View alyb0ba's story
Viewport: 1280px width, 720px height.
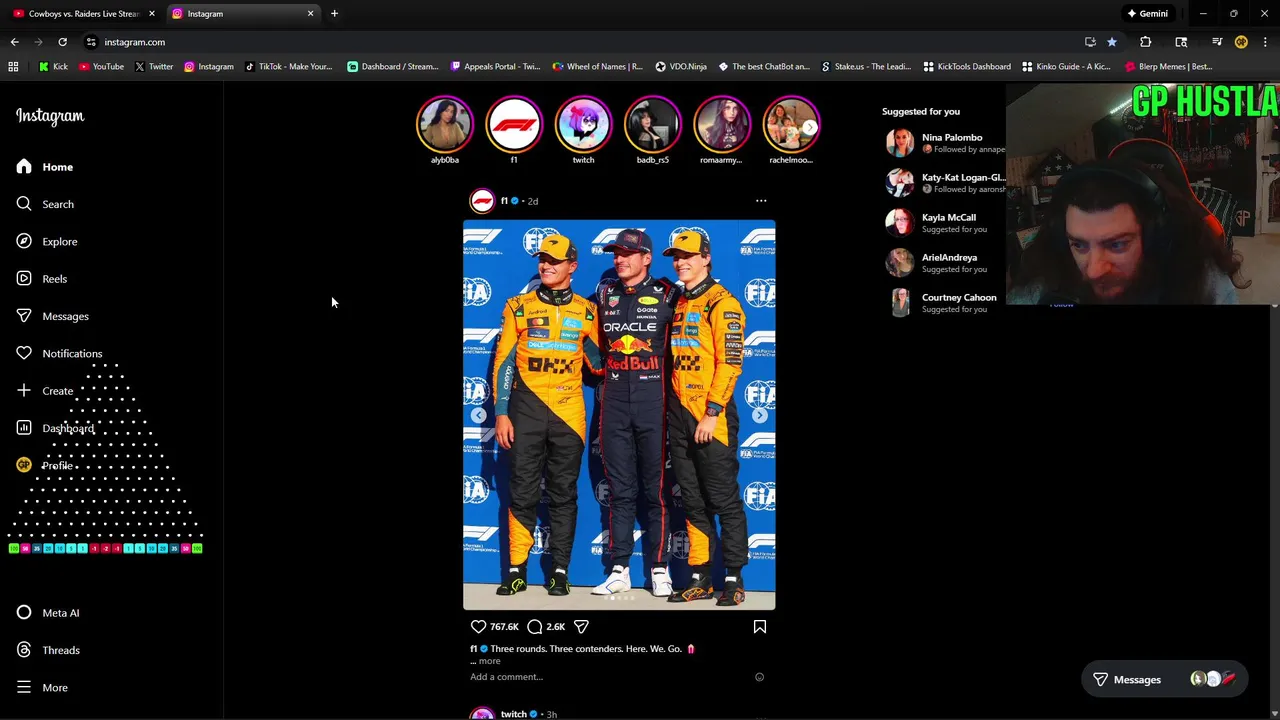[x=445, y=124]
